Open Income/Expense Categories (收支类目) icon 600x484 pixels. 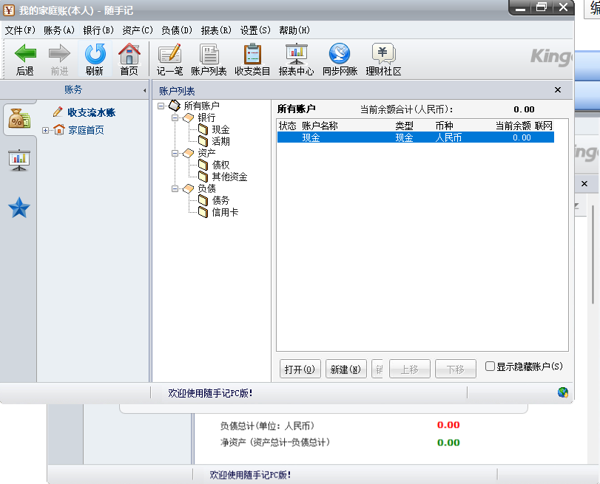click(253, 54)
